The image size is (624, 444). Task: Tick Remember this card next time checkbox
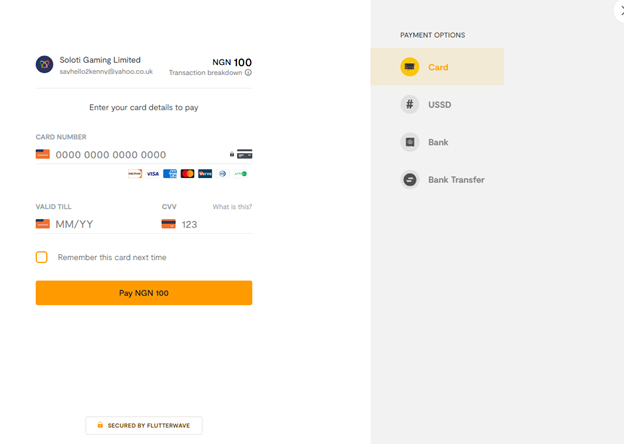click(42, 257)
